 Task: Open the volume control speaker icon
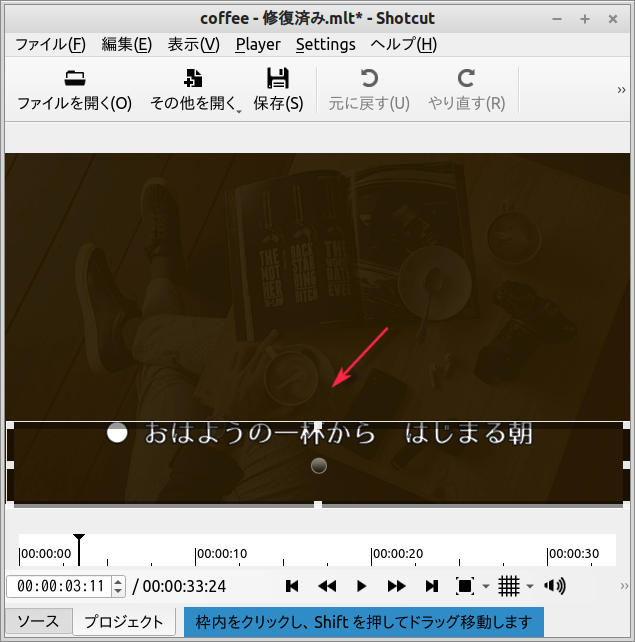coord(555,586)
